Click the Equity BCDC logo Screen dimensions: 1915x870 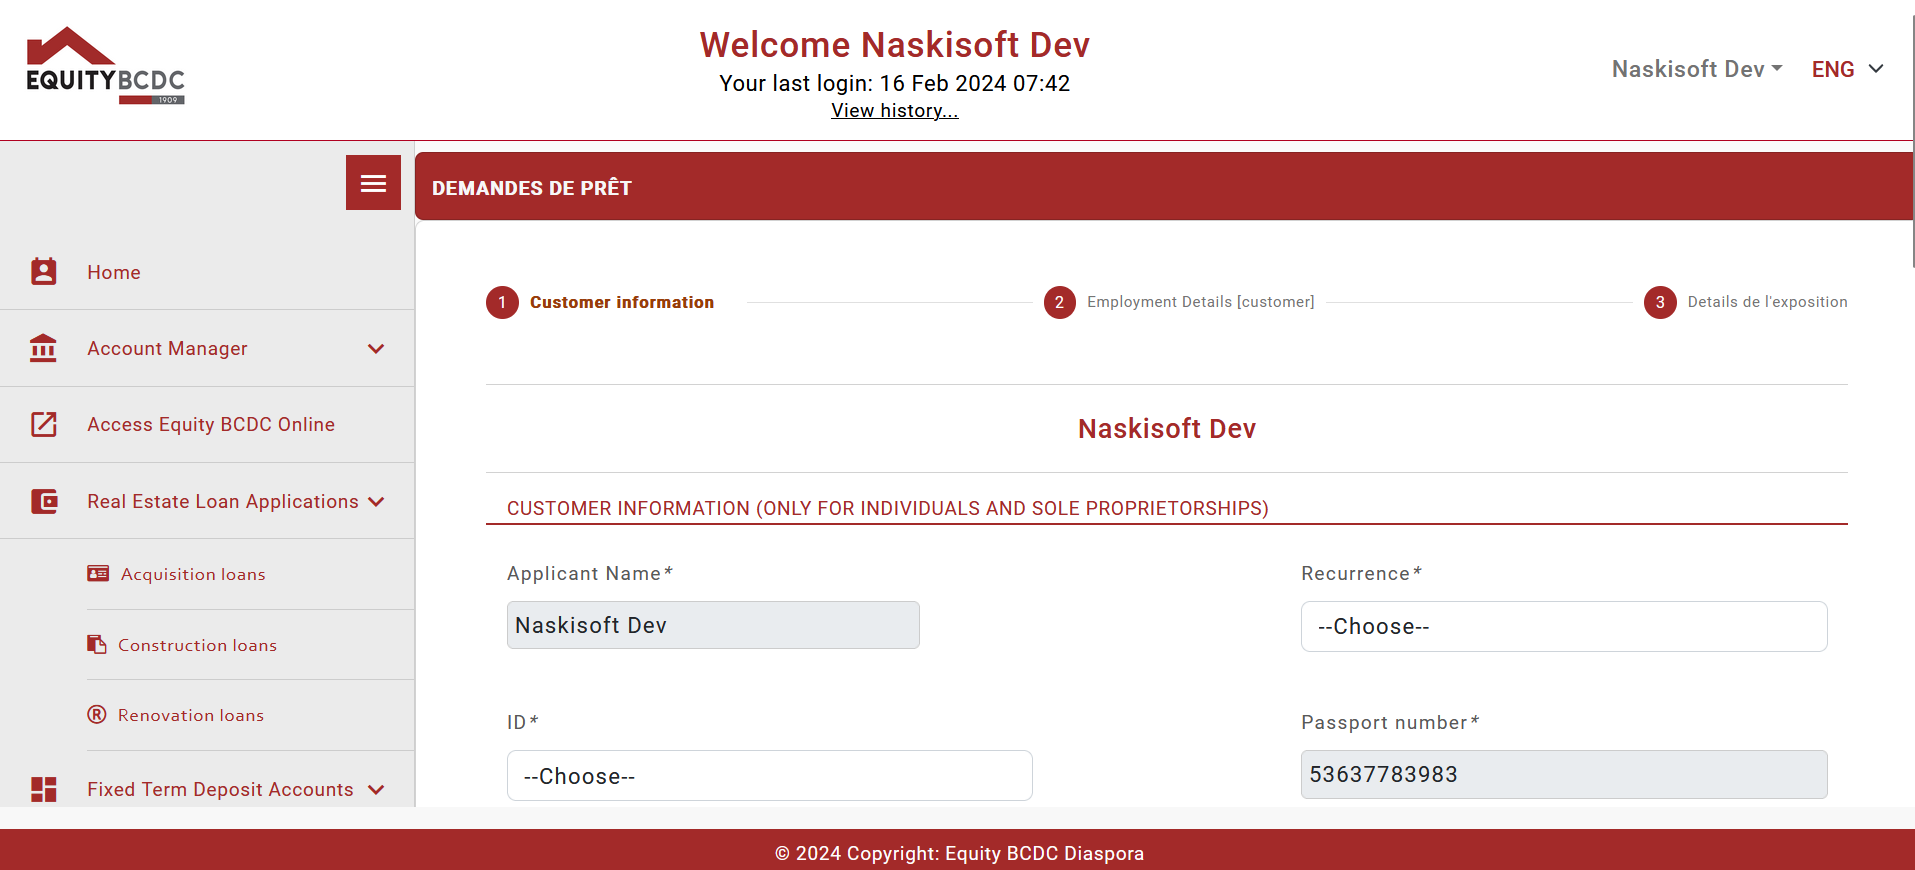click(x=106, y=65)
